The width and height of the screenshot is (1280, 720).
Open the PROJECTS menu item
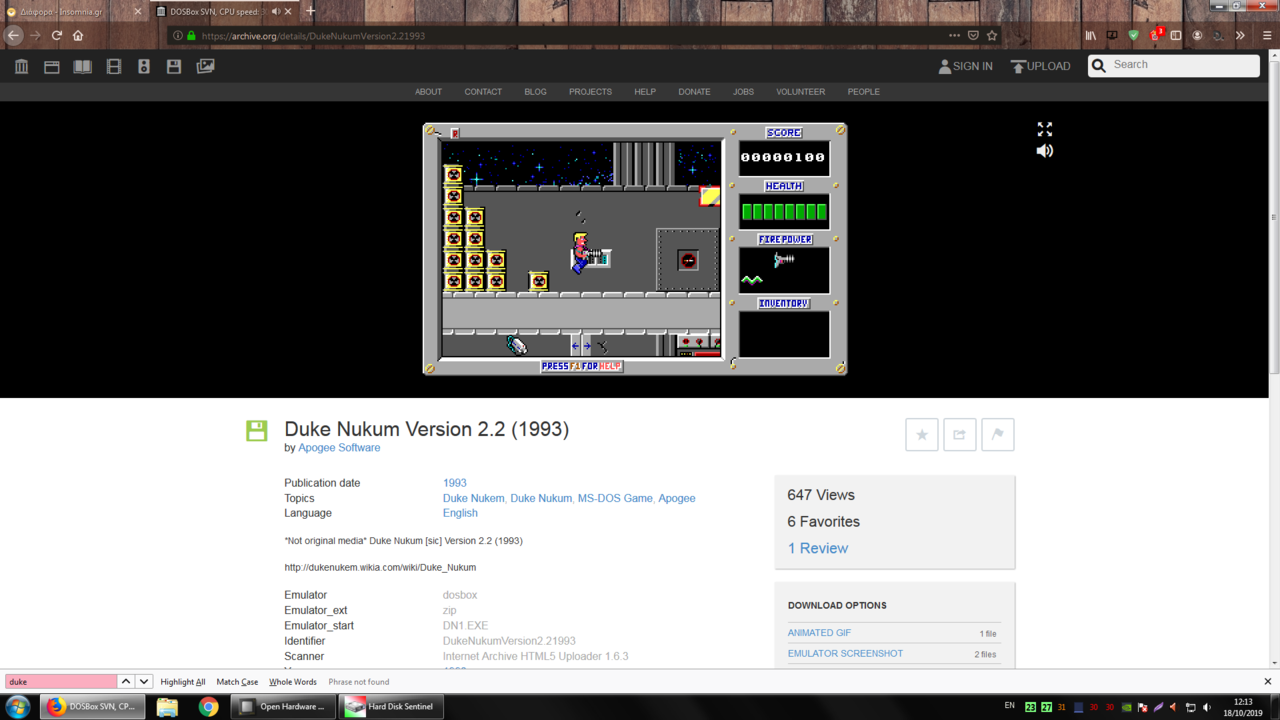pyautogui.click(x=590, y=92)
